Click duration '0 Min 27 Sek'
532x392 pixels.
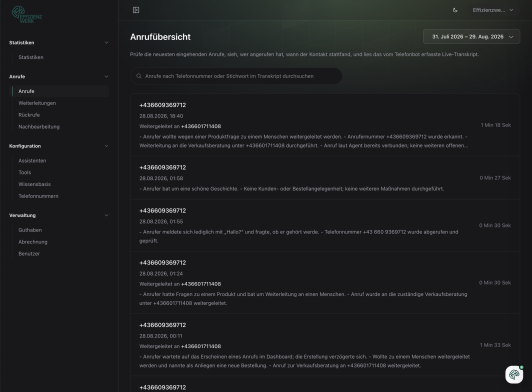pyautogui.click(x=495, y=178)
